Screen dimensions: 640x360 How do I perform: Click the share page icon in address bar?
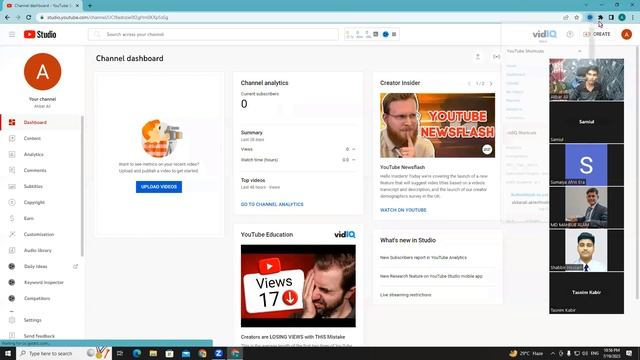(566, 18)
